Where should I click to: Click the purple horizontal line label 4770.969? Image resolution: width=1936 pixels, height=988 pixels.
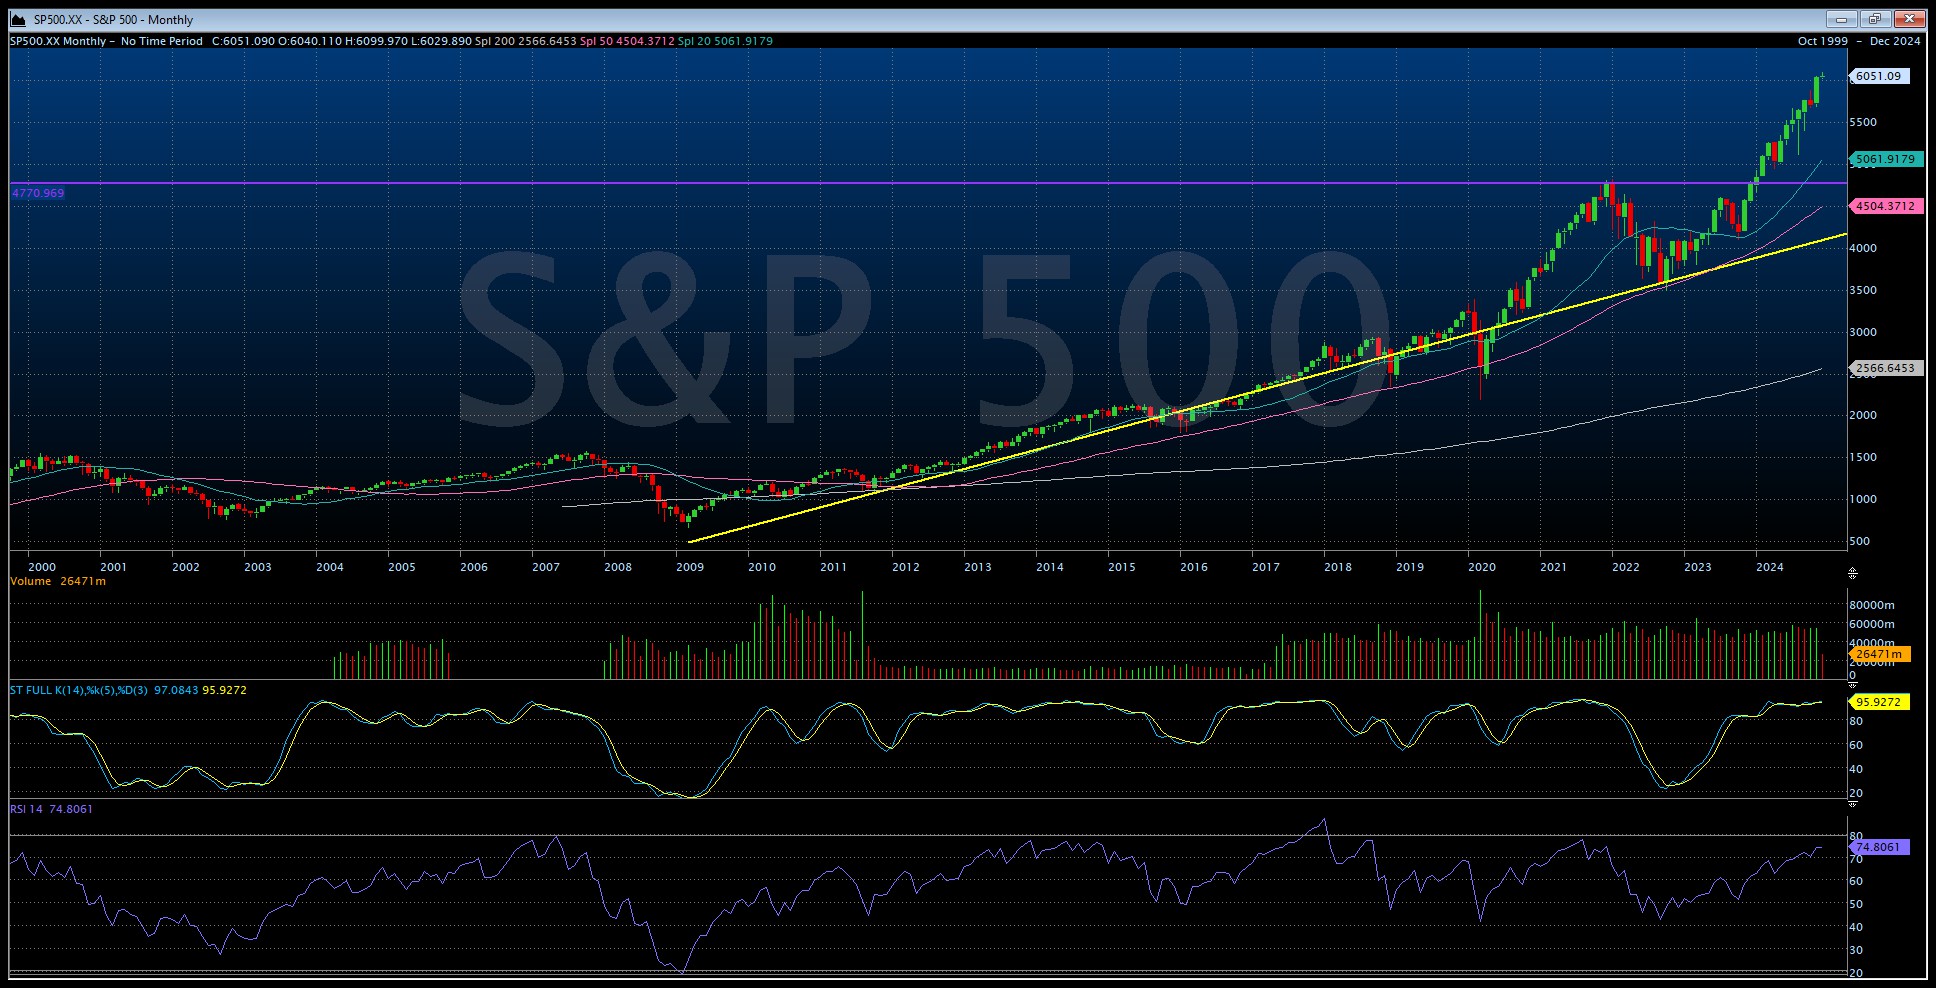tap(37, 191)
